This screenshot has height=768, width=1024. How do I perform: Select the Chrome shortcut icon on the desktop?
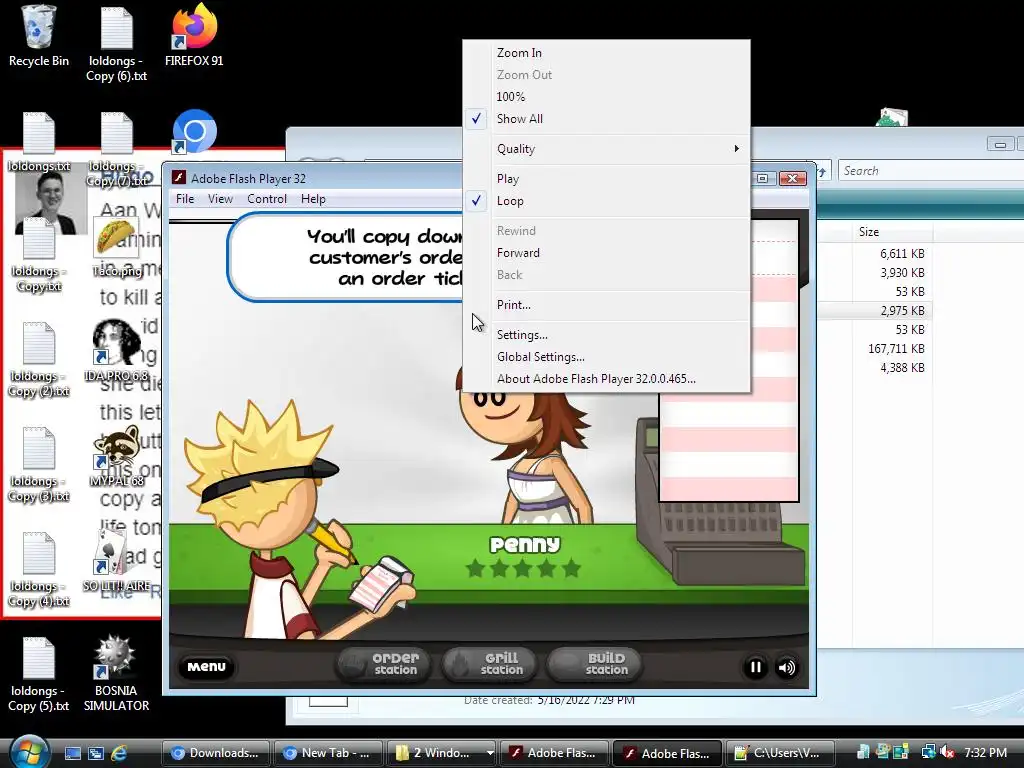coord(194,132)
